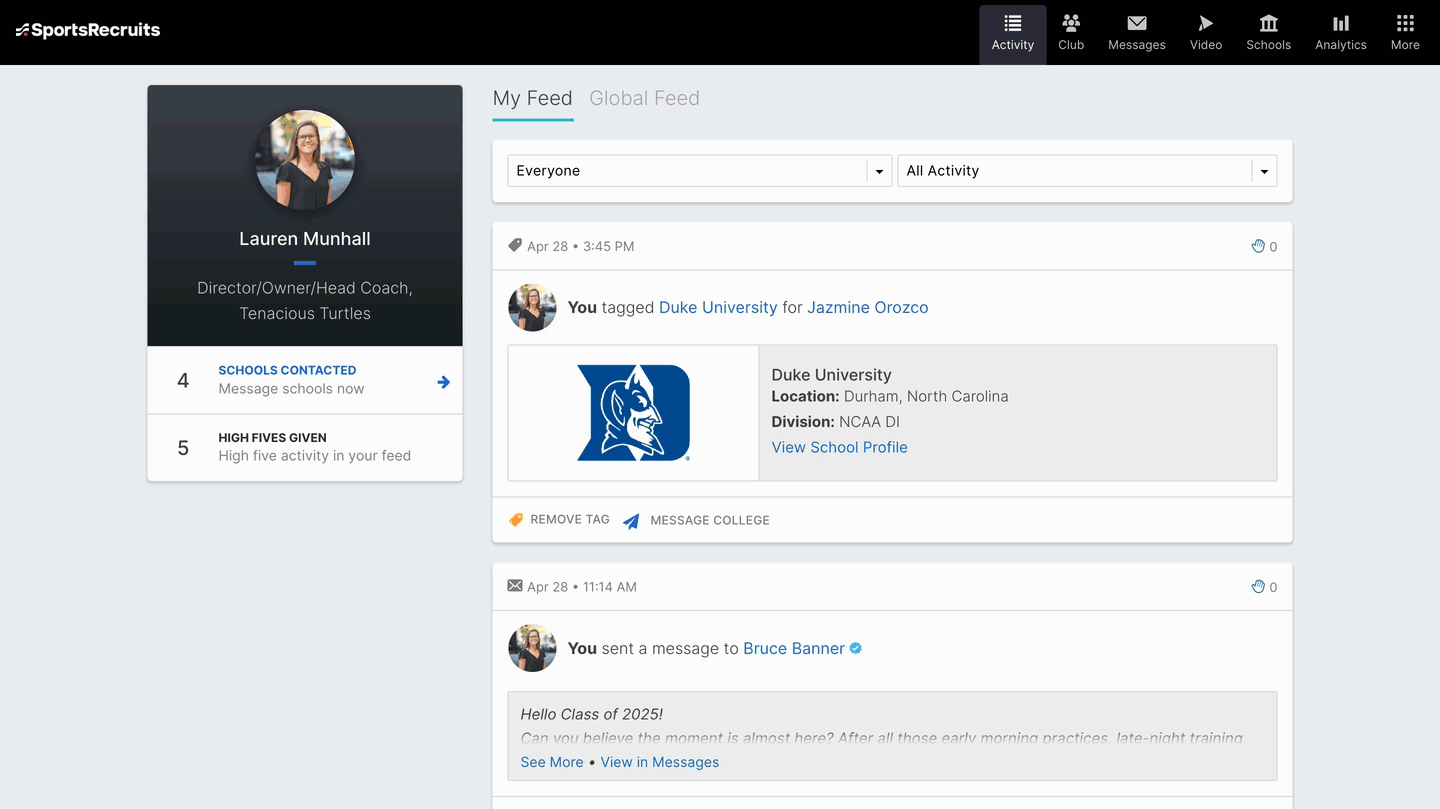The height and width of the screenshot is (809, 1440).
Task: Click the Duke University card title
Action: click(832, 375)
